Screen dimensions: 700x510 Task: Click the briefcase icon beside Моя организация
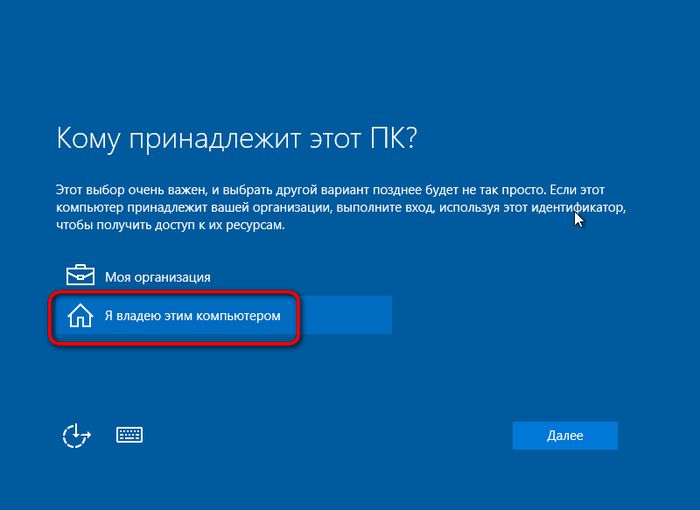(79, 276)
